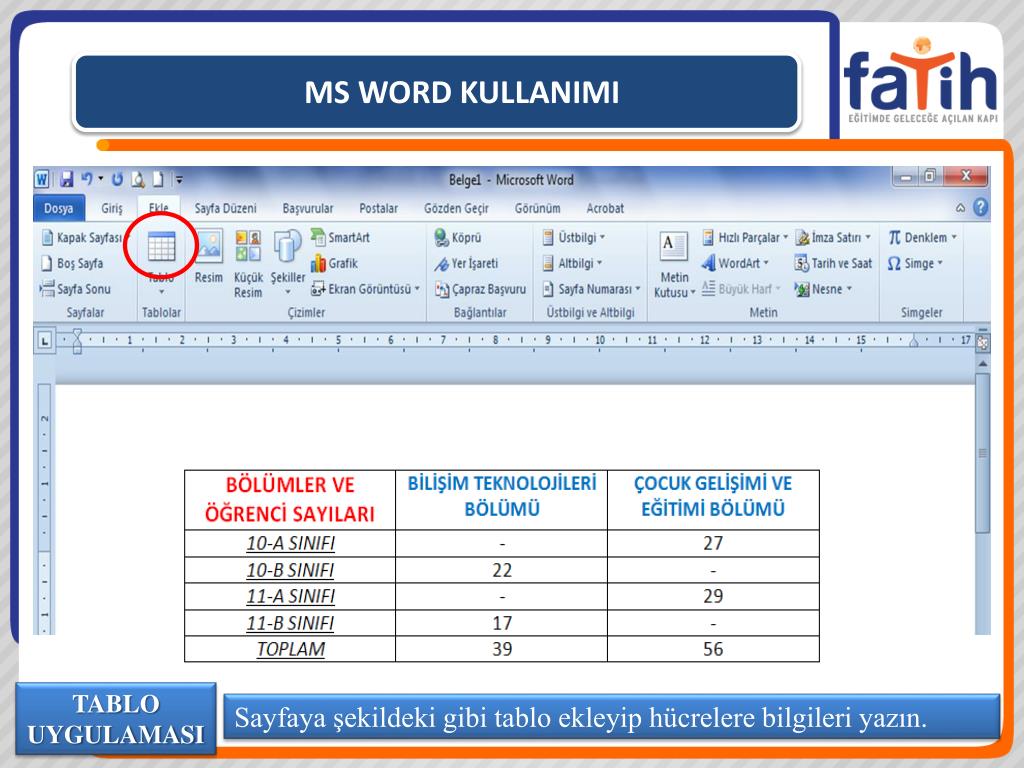Insert a Grafik chart
Screen dimensions: 1024x768
click(x=334, y=263)
